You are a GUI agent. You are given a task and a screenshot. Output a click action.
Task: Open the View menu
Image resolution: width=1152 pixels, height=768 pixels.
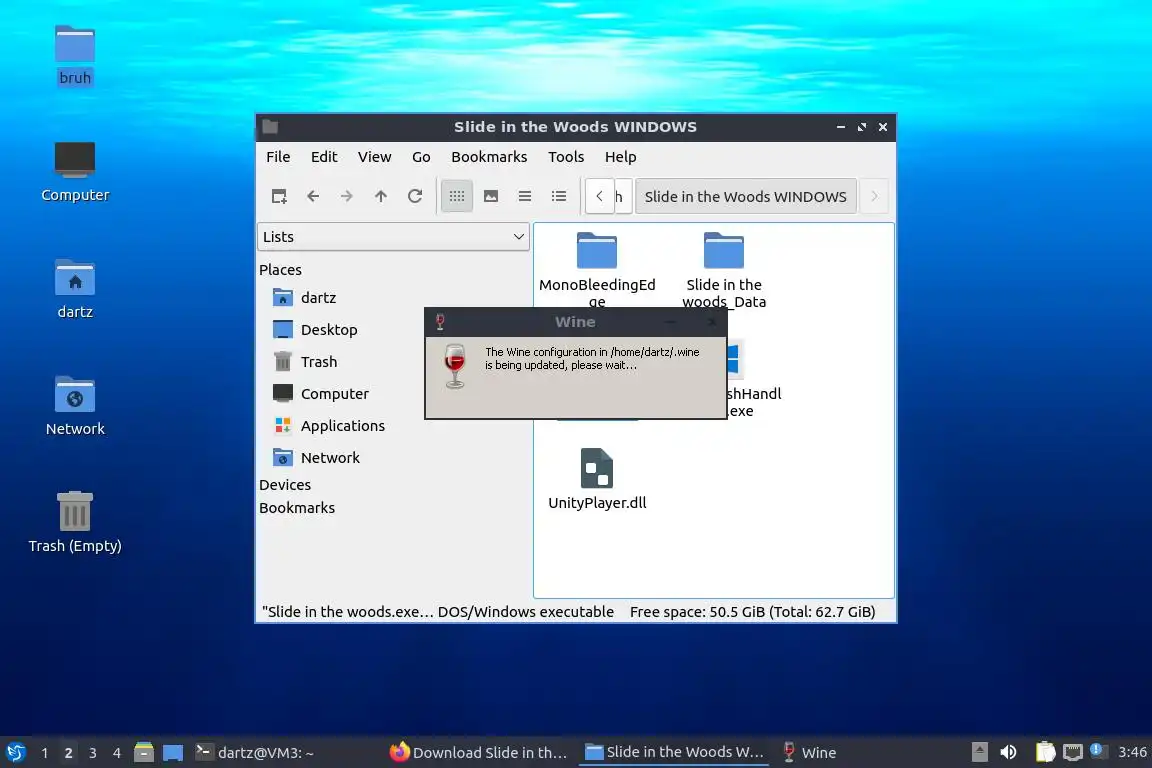pyautogui.click(x=375, y=157)
